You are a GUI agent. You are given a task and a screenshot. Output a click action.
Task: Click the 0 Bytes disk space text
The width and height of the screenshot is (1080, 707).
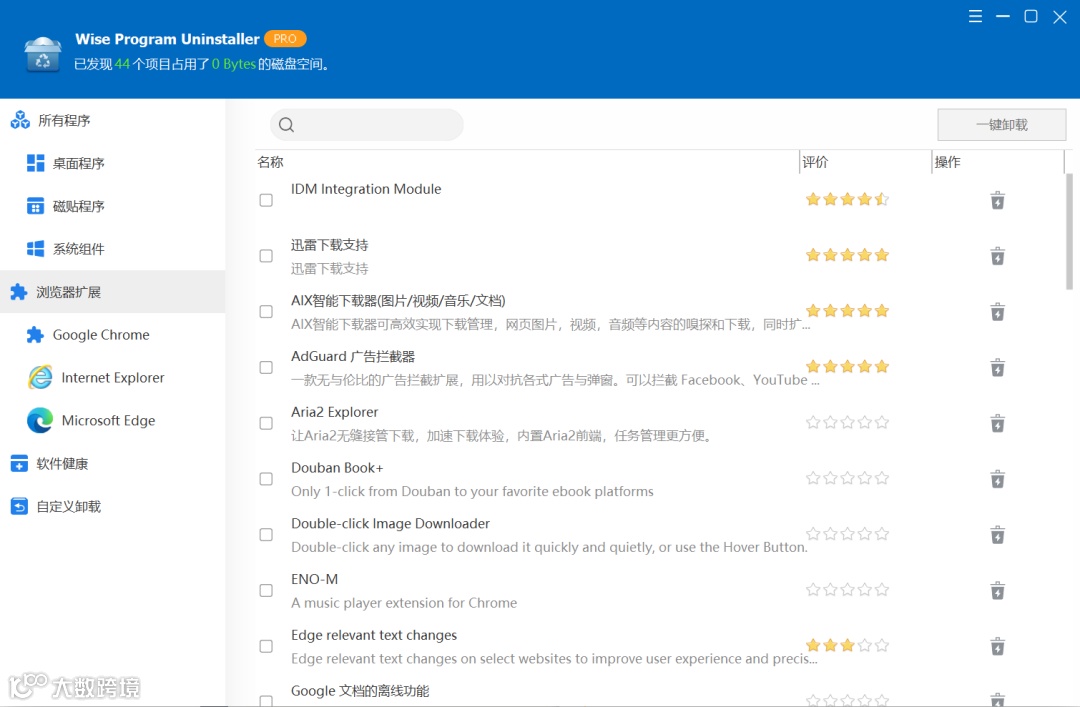coord(233,64)
